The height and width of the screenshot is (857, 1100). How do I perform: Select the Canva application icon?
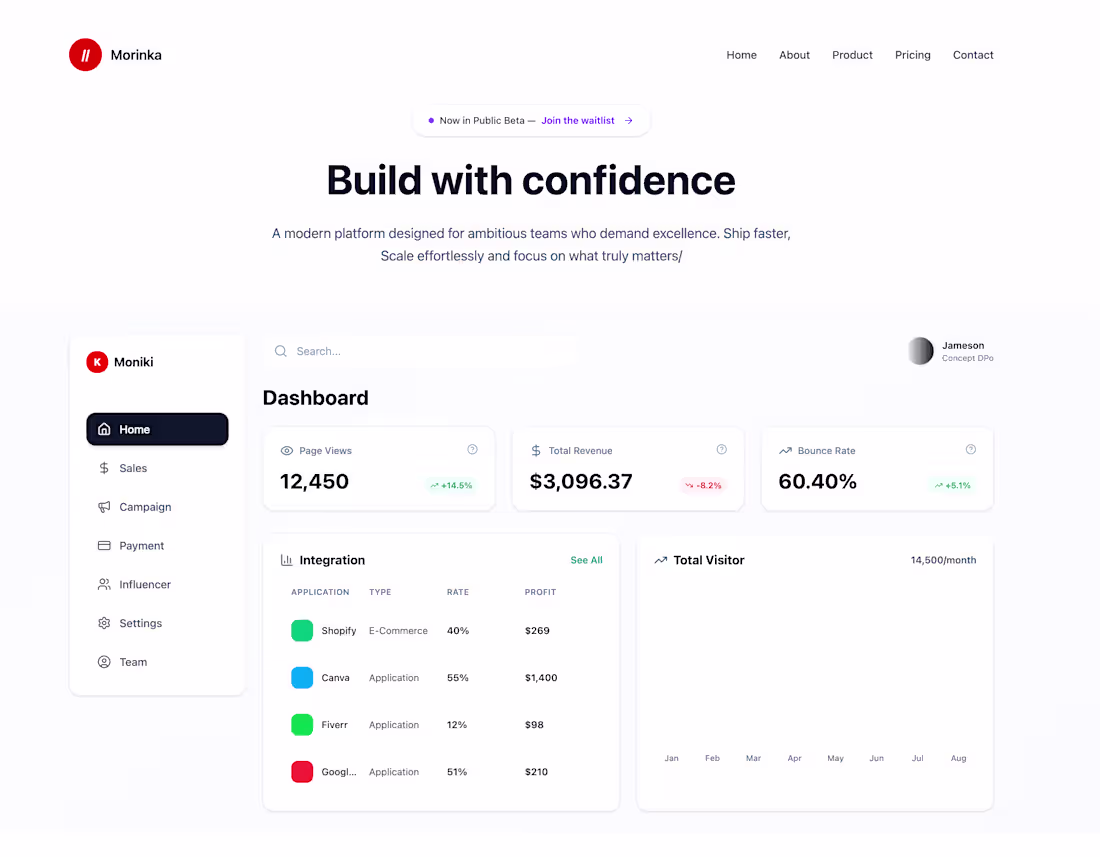[302, 677]
